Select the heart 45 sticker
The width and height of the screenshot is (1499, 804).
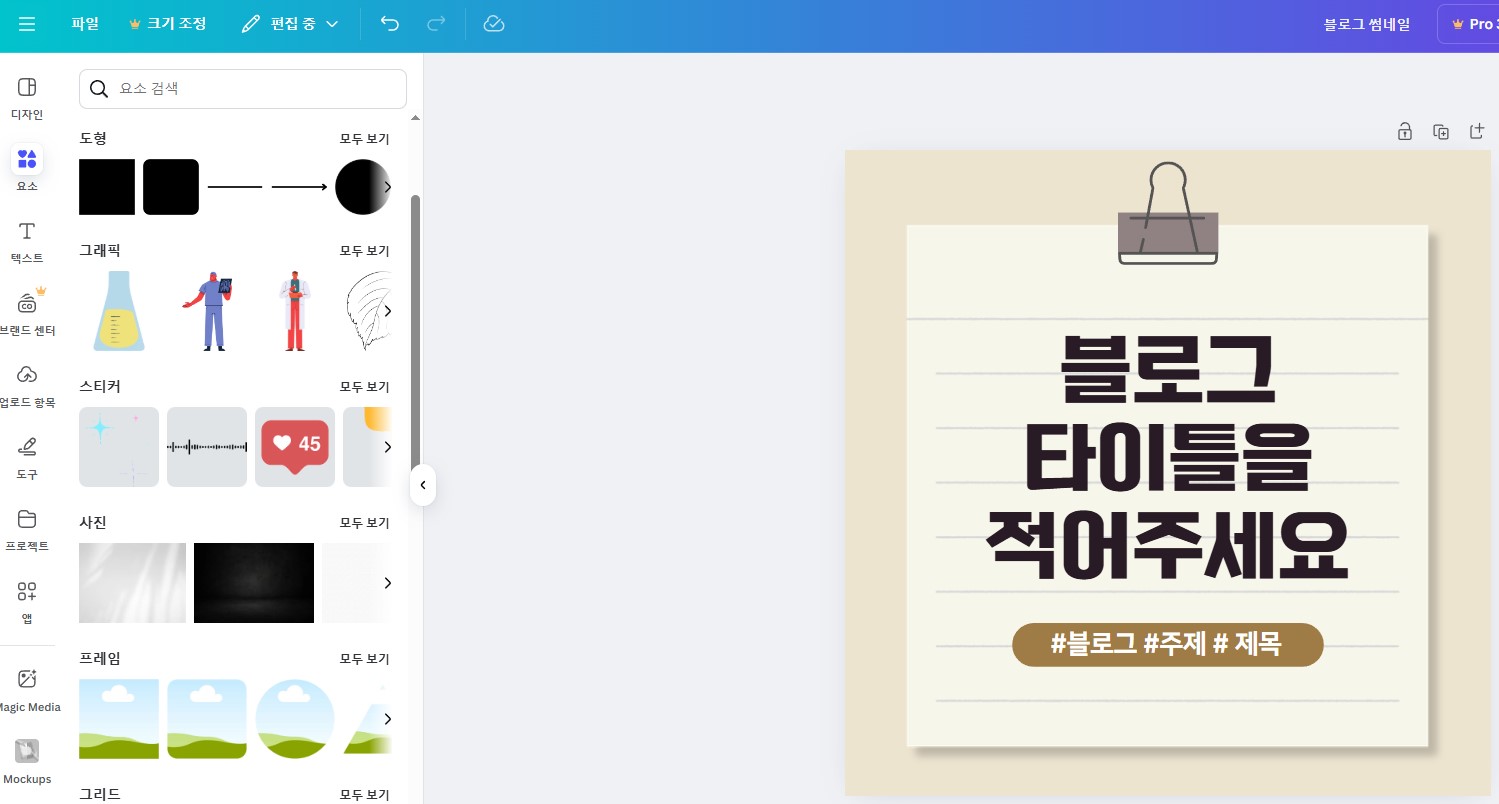click(x=295, y=447)
